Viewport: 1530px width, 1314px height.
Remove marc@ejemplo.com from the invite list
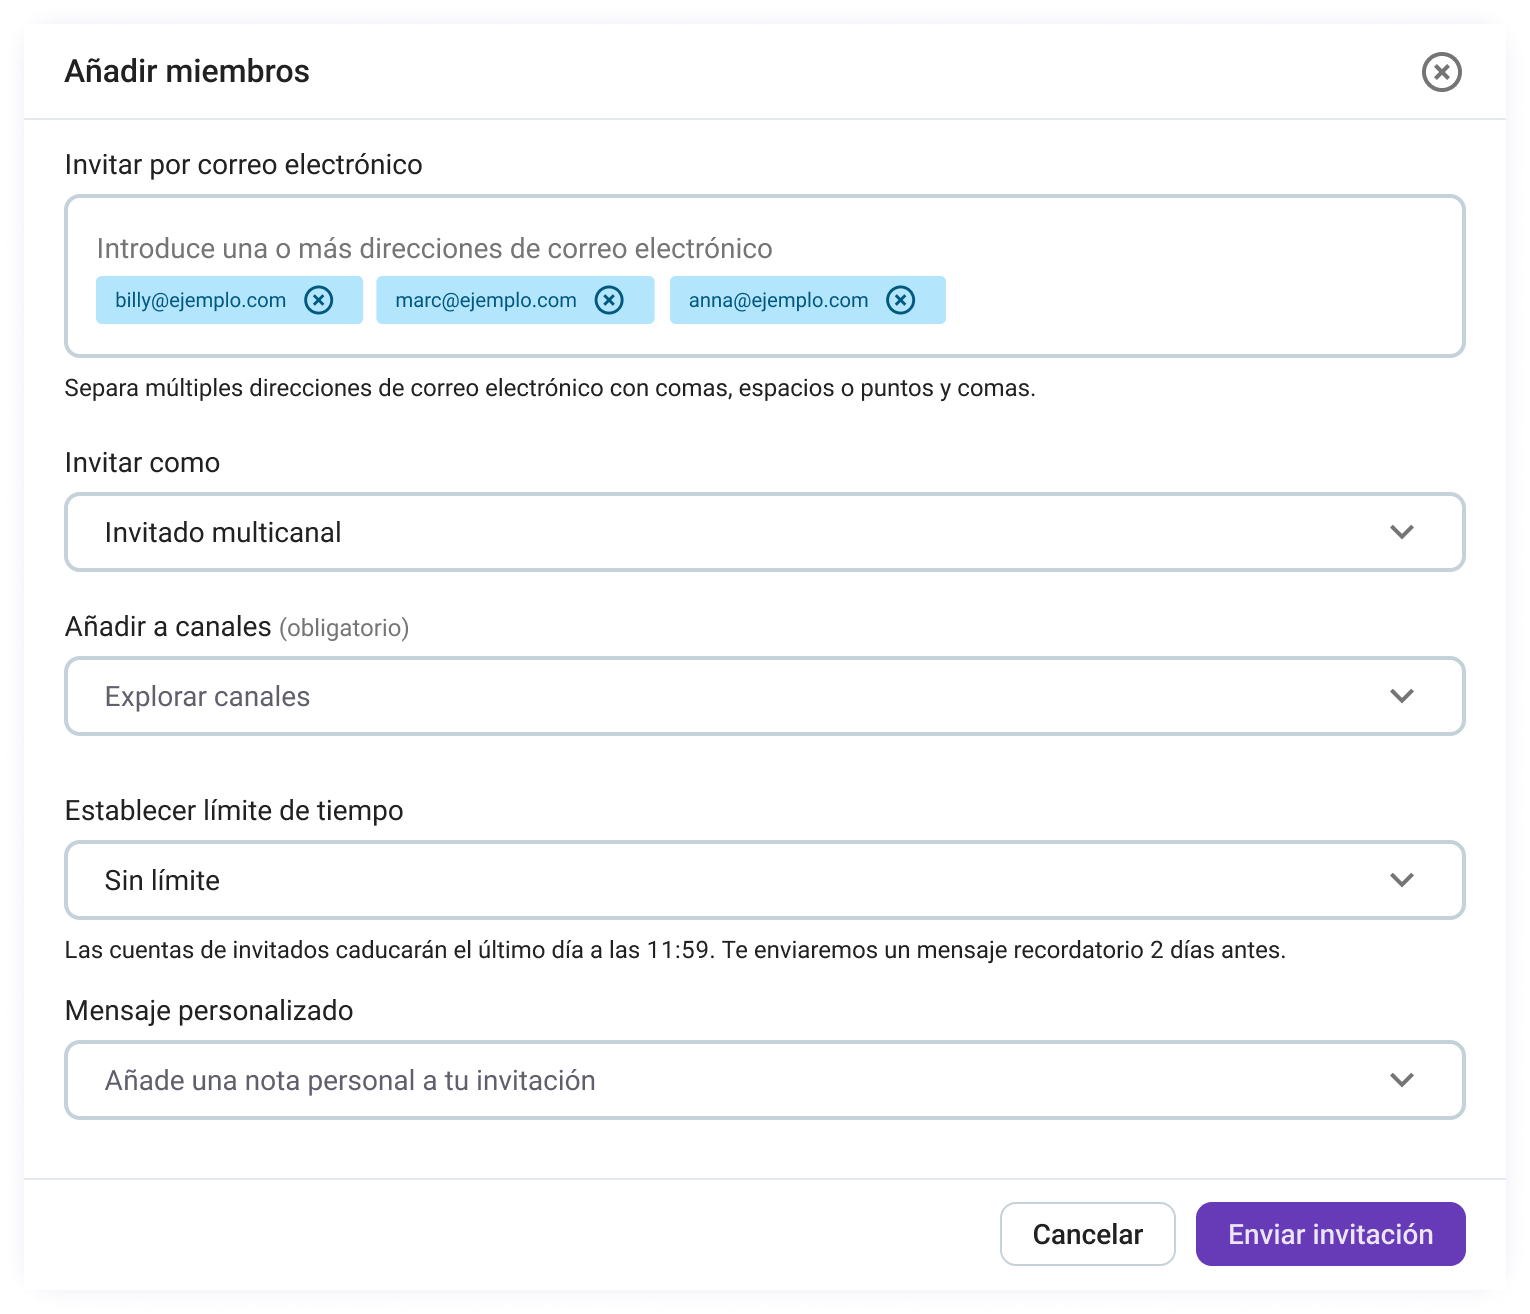click(609, 300)
